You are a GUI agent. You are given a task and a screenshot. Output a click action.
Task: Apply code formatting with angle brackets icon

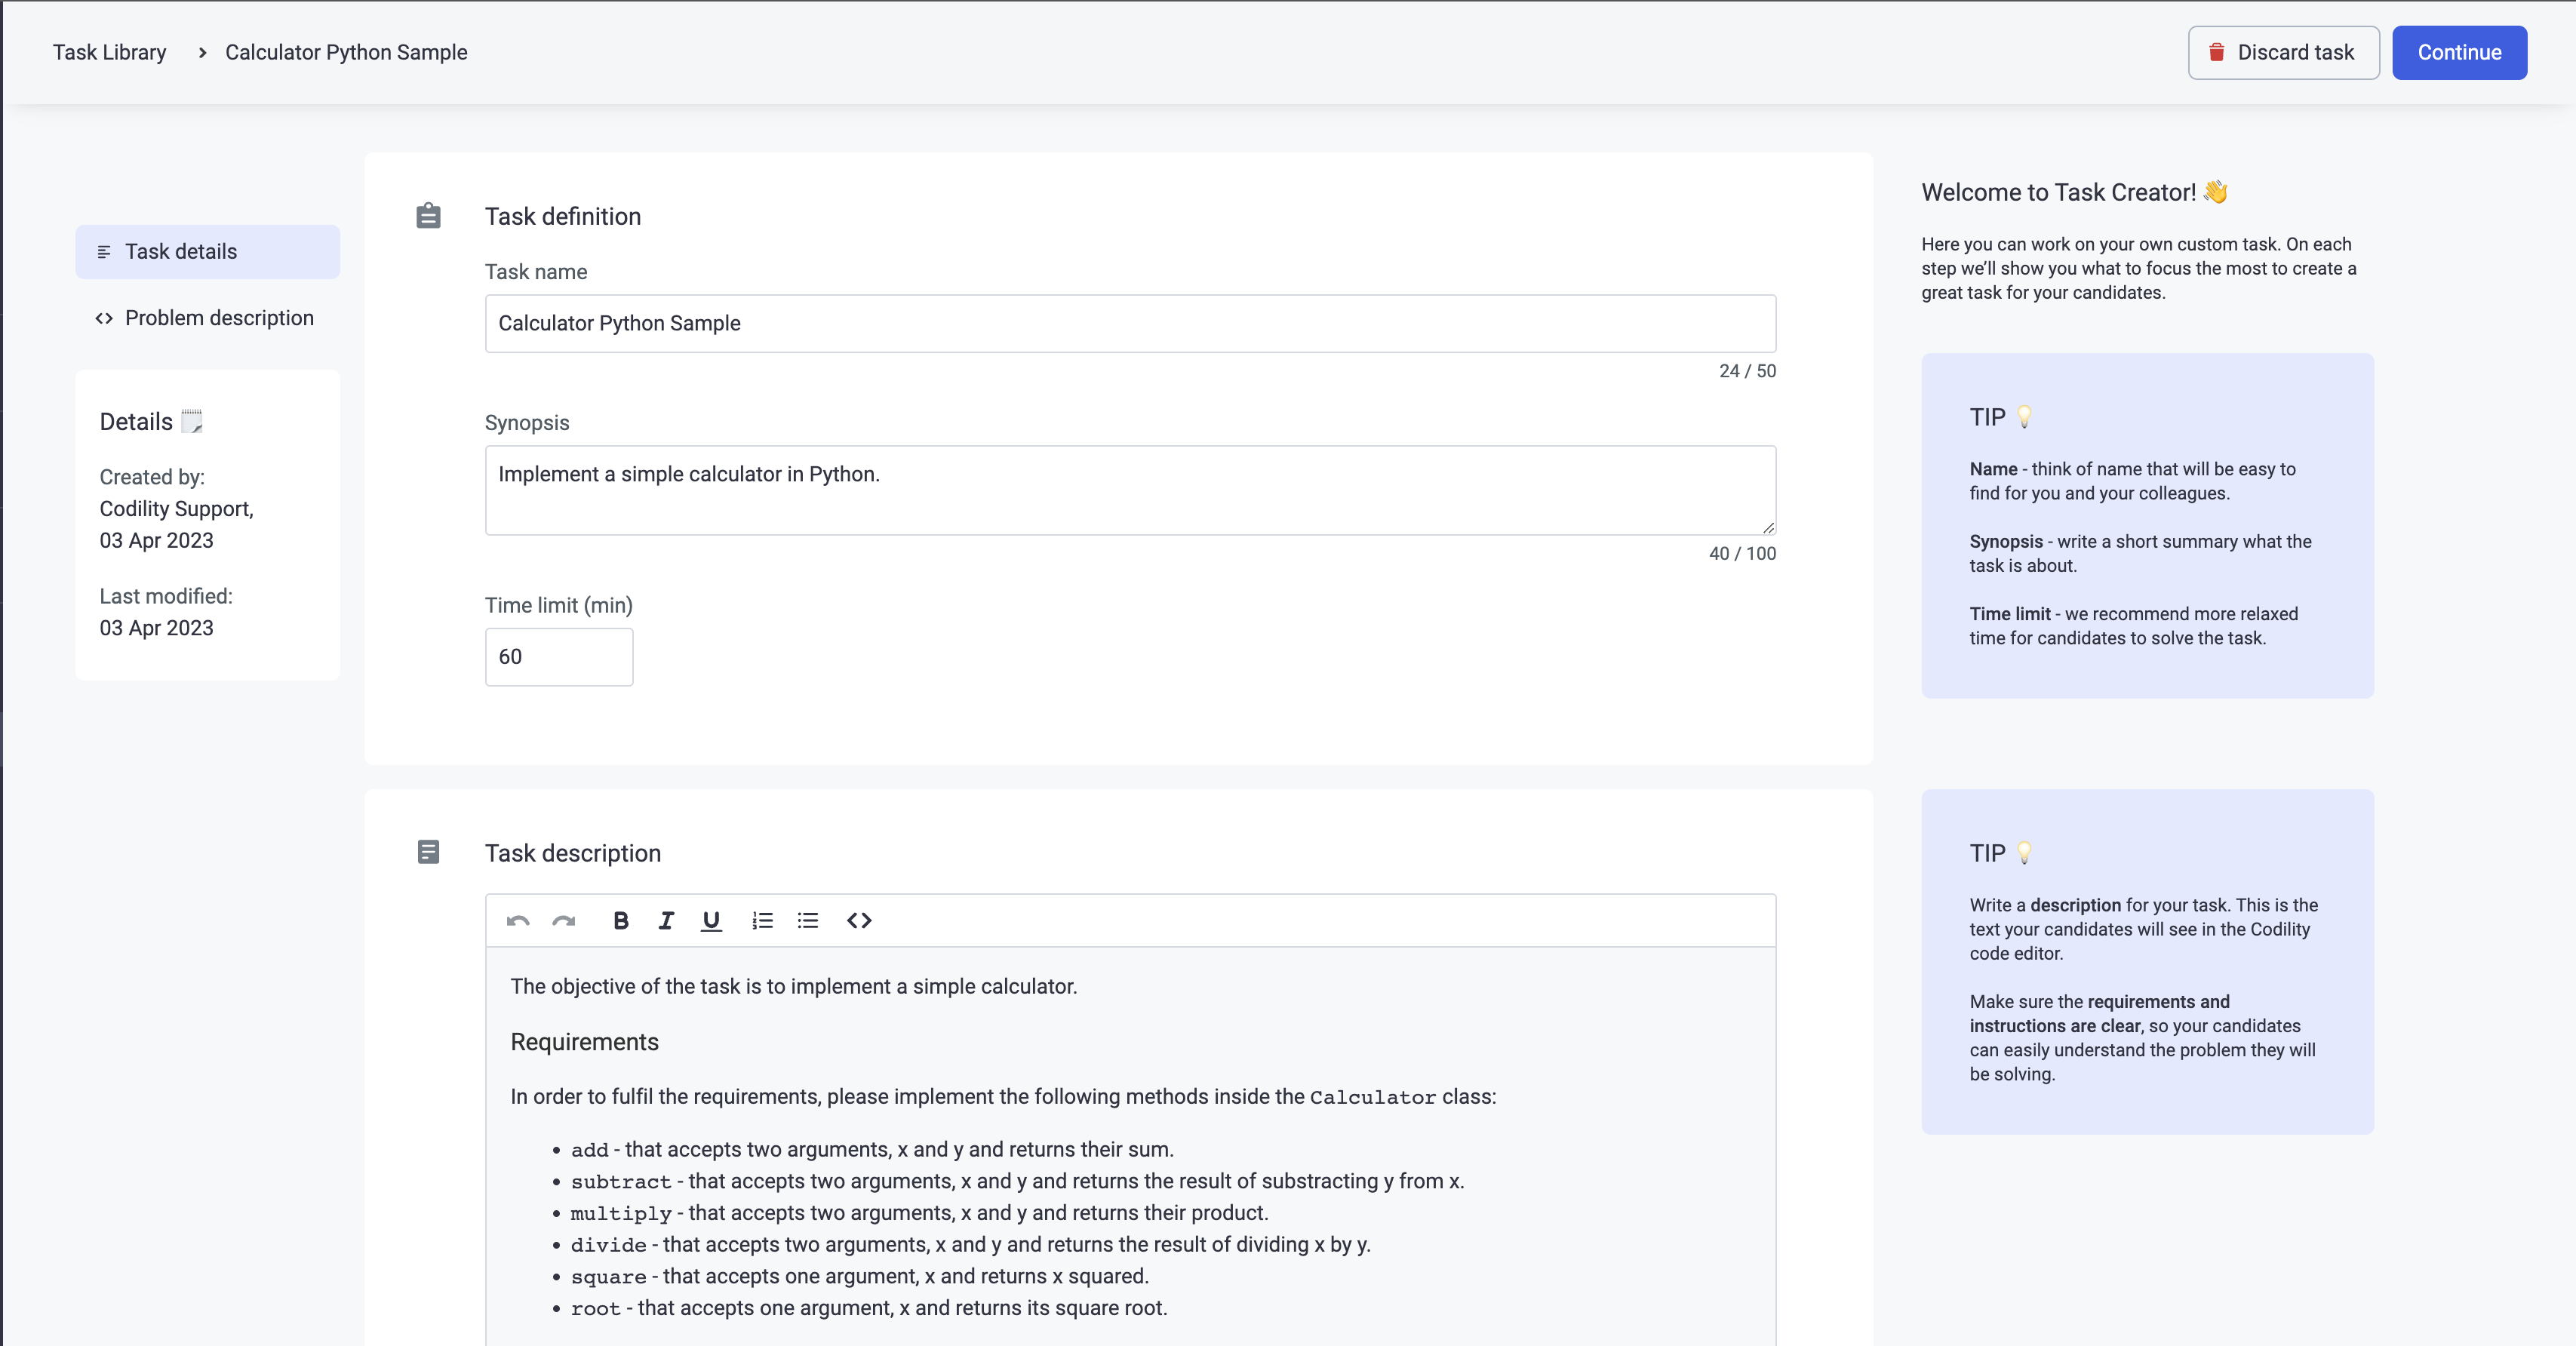tap(859, 921)
